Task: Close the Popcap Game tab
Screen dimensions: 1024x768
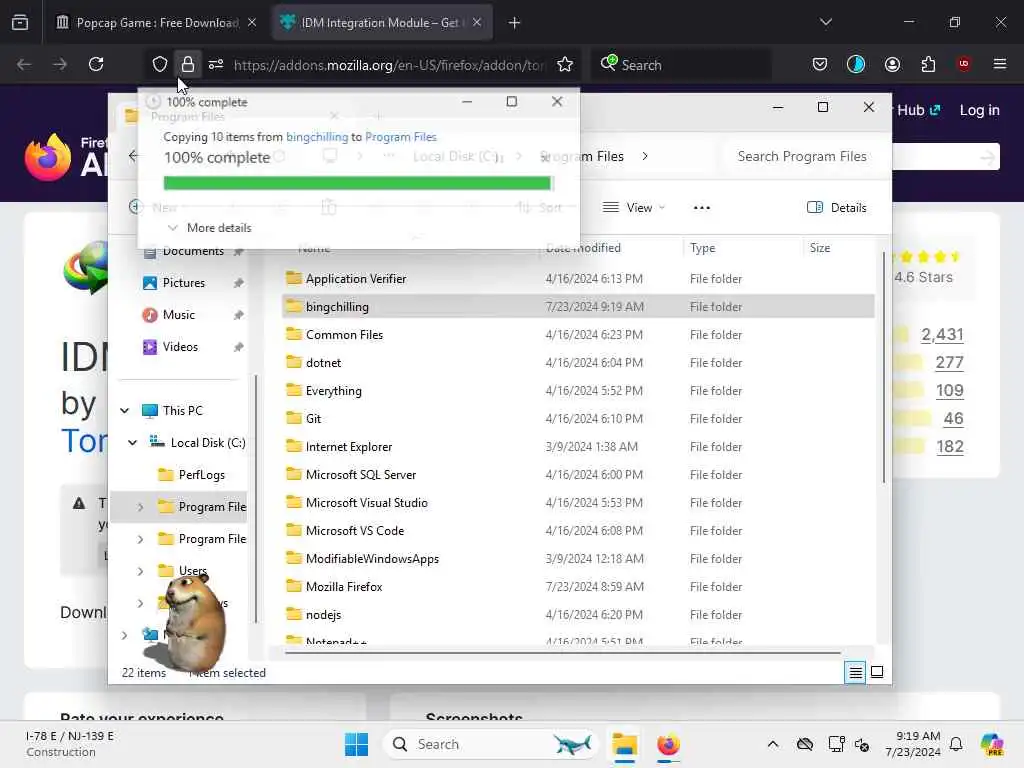Action: pos(252,23)
